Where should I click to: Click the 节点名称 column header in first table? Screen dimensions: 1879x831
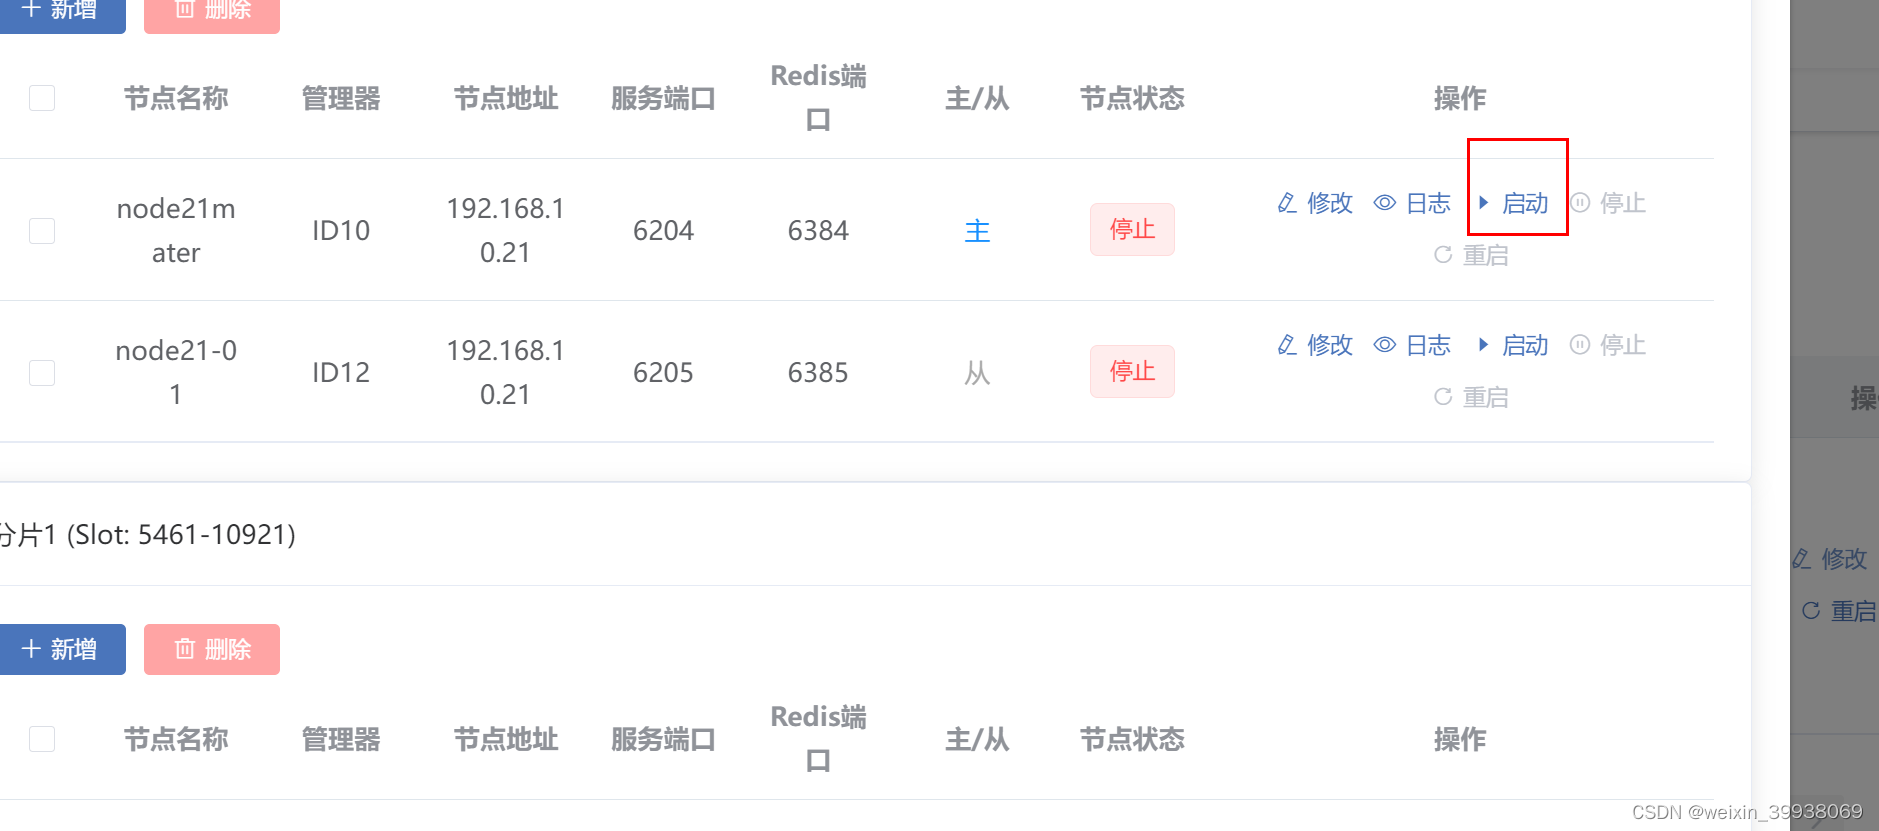click(x=176, y=98)
